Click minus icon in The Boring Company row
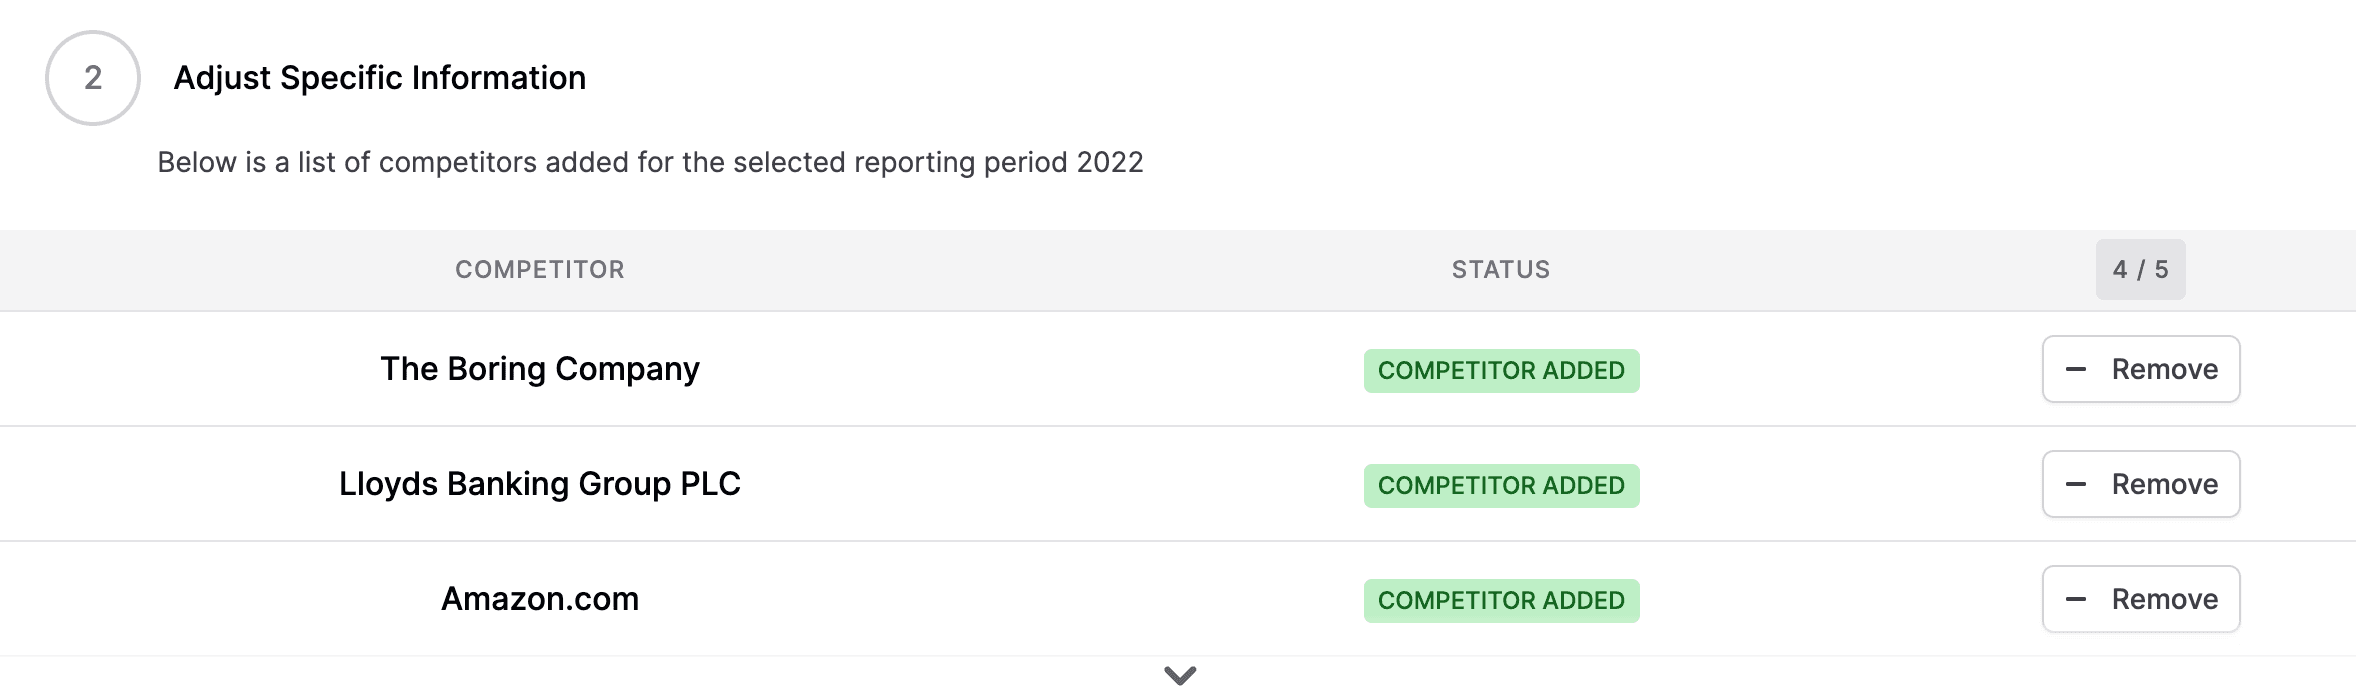2356x688 pixels. point(2076,369)
